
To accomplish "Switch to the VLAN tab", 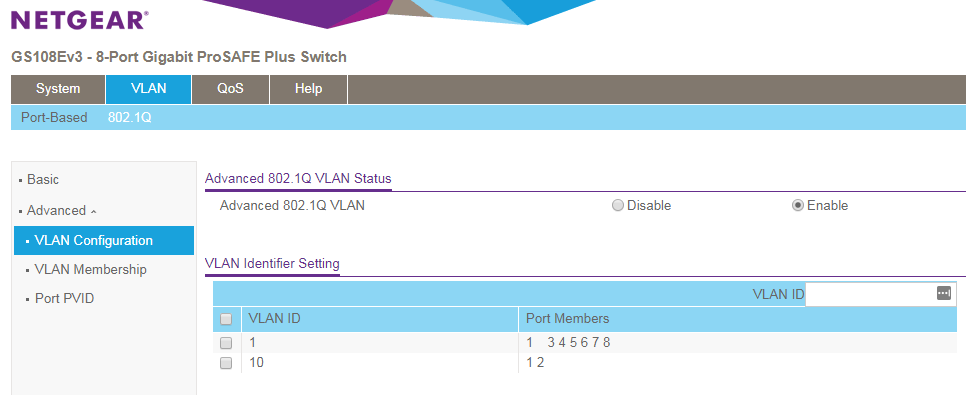I will pos(148,89).
